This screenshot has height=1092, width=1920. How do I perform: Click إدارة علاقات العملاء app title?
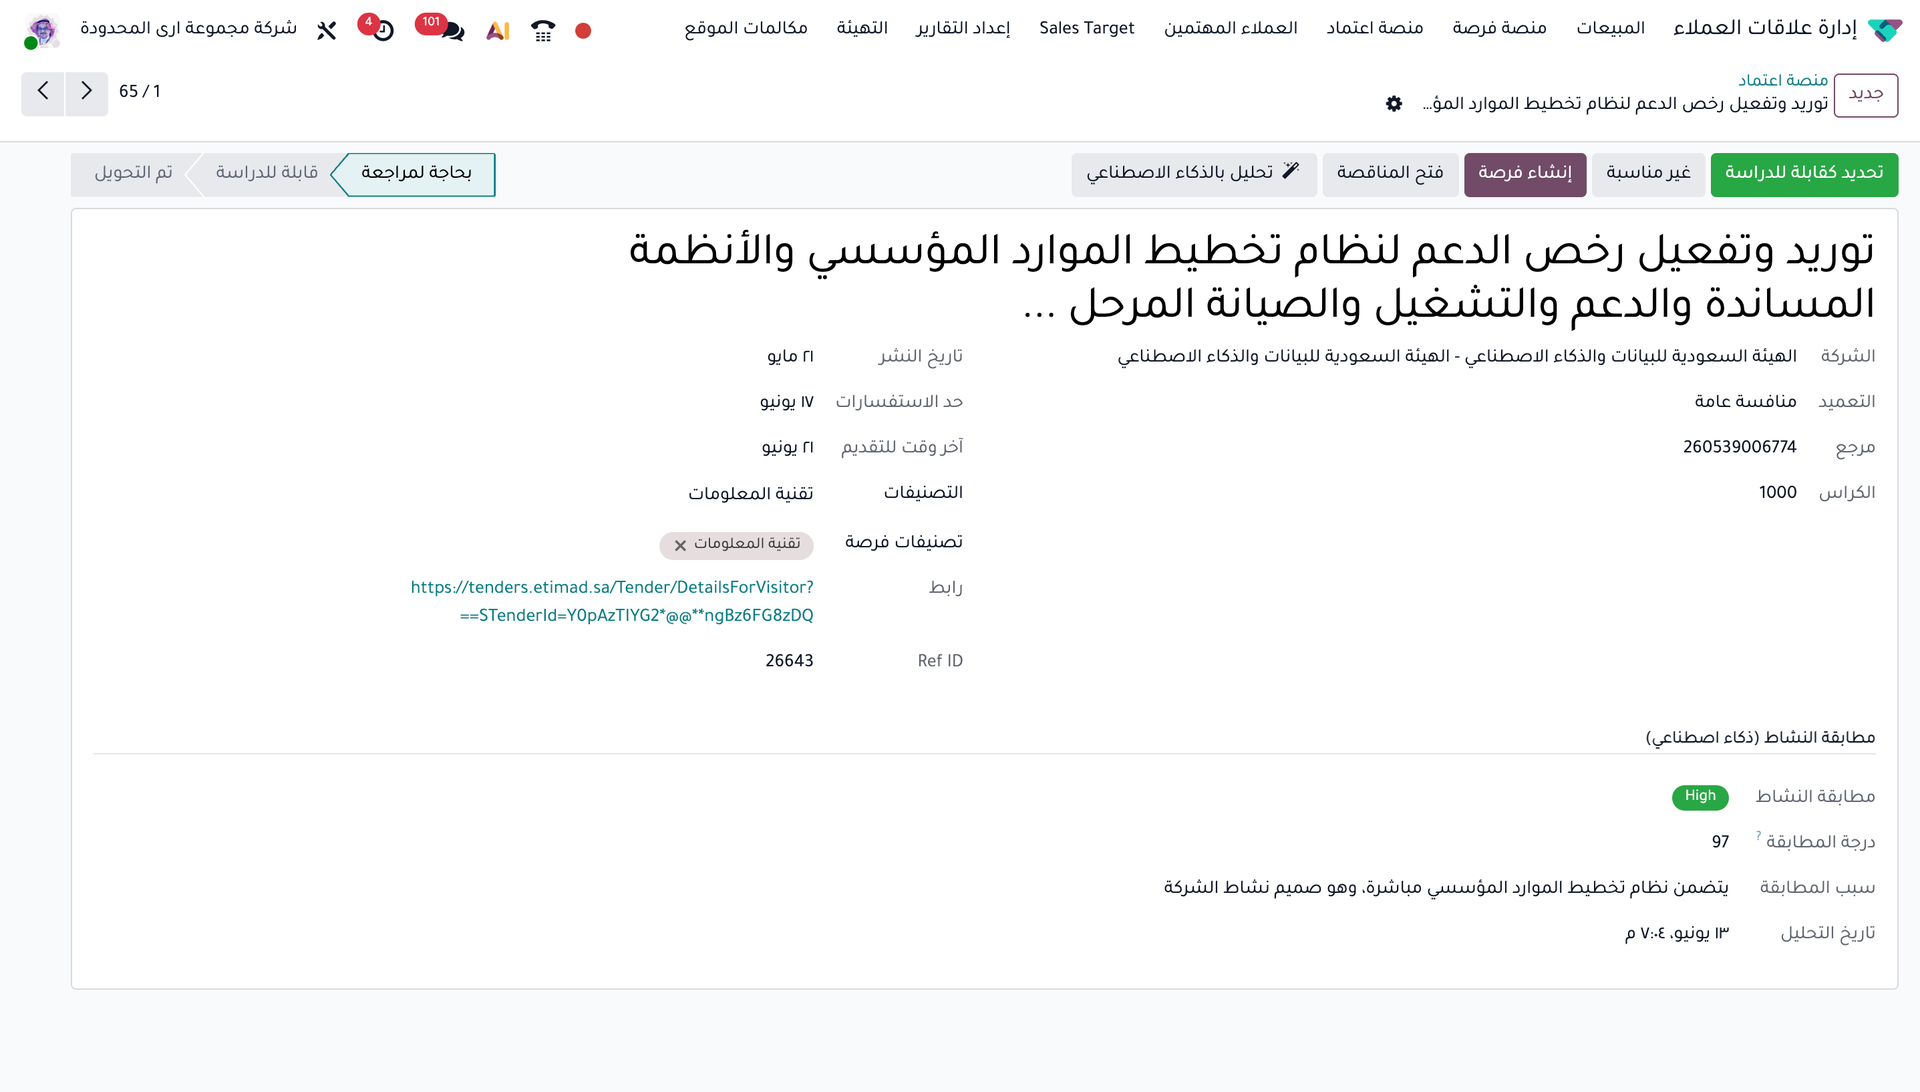click(x=1765, y=28)
